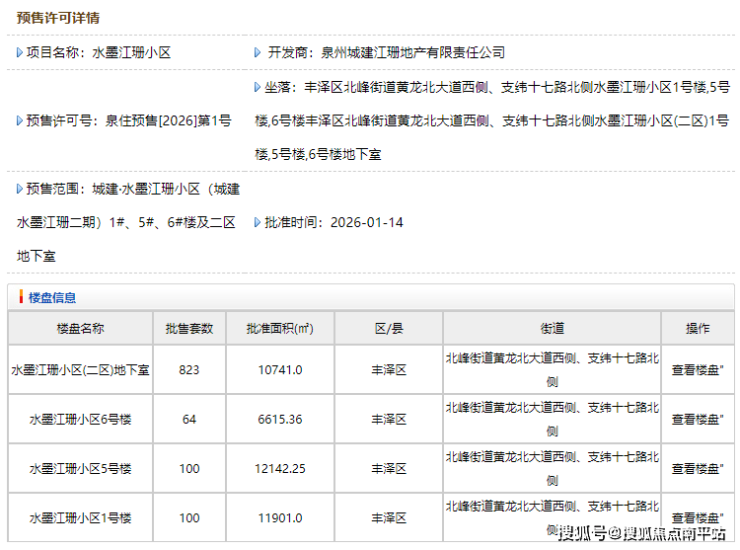The image size is (740, 550).
Task: Click the arrow icon before 批准时间
Action: point(258,222)
